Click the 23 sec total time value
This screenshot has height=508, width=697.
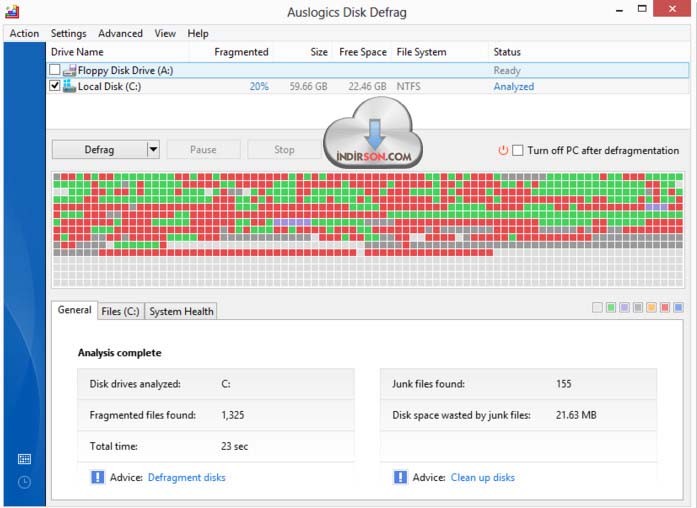[x=235, y=446]
